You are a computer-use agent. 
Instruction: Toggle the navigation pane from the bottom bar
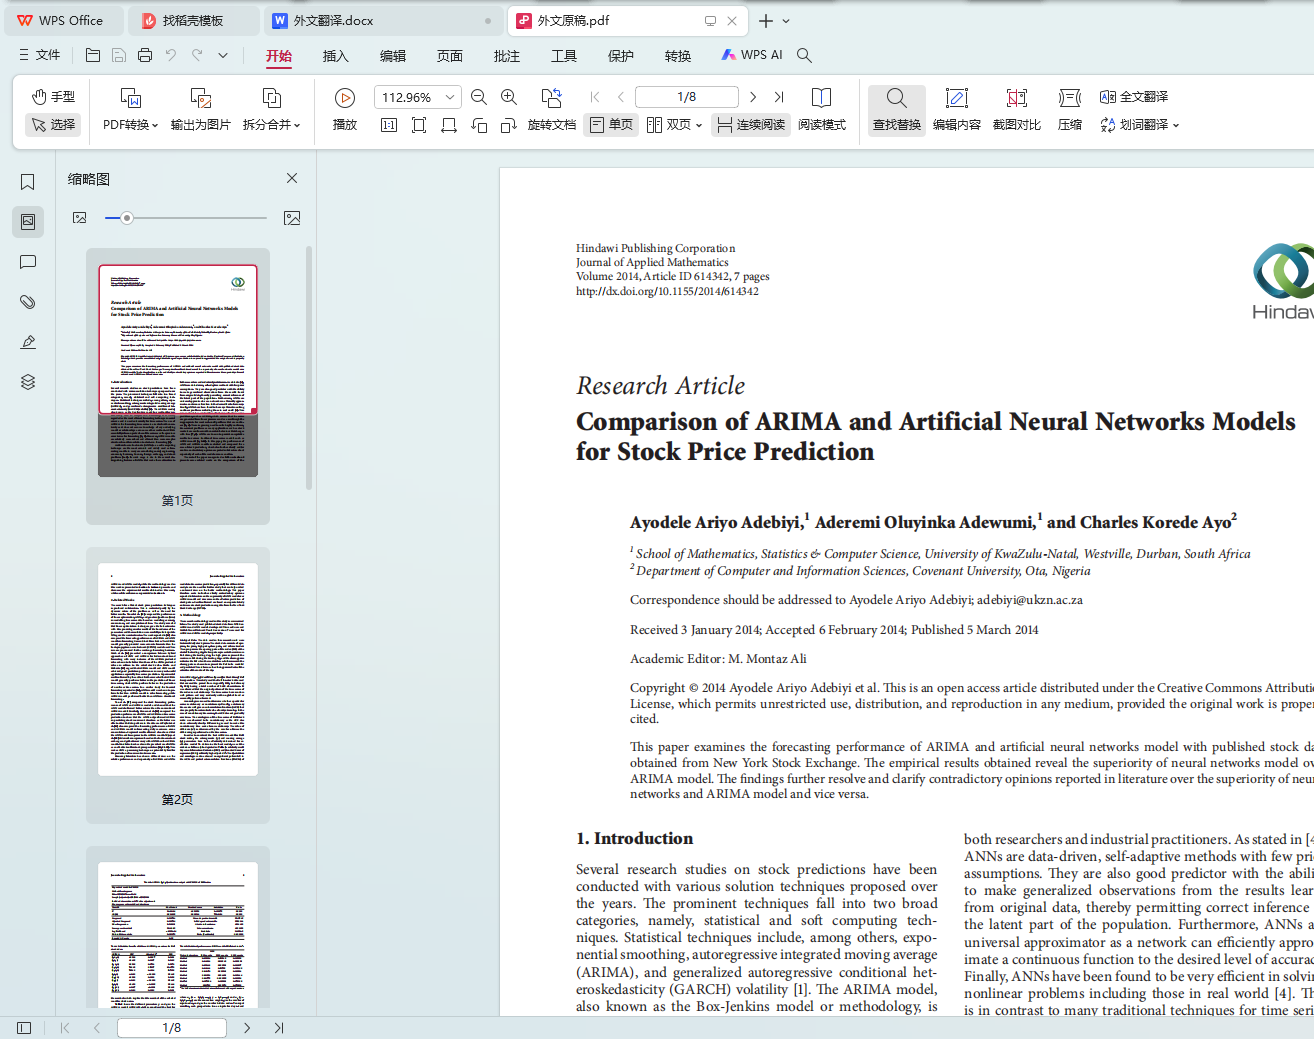tap(24, 1028)
